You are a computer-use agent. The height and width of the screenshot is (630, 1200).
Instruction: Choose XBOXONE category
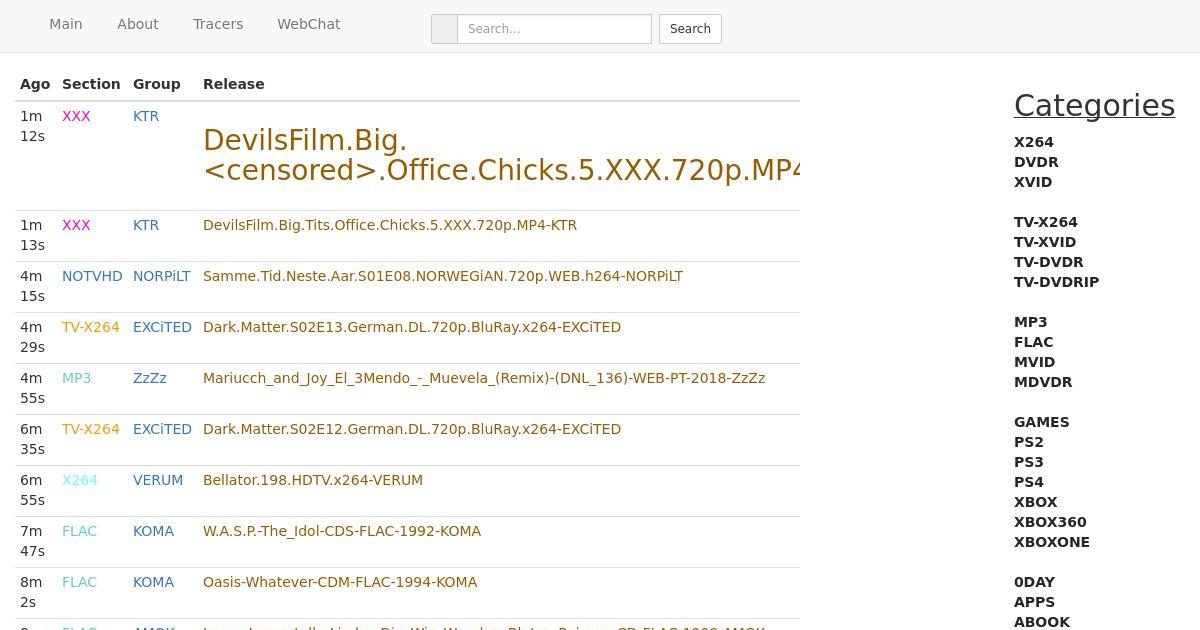[1052, 542]
